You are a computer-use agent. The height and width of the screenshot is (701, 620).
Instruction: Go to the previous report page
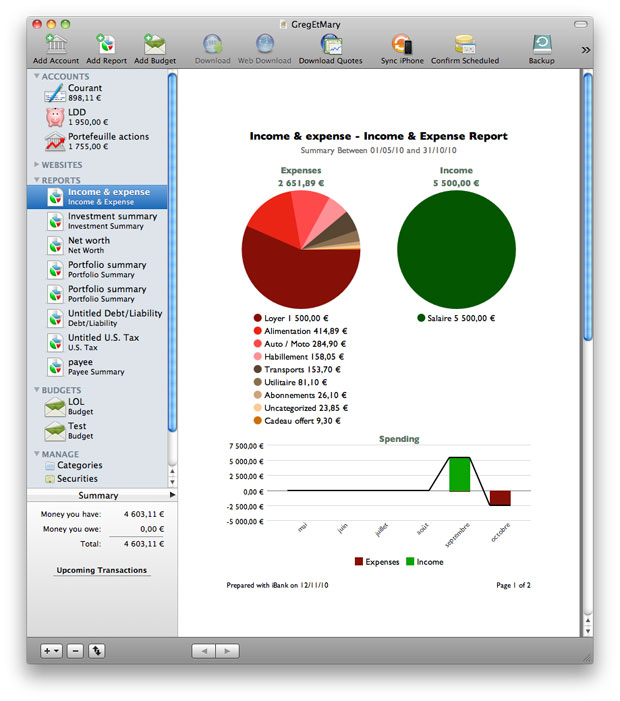point(204,651)
